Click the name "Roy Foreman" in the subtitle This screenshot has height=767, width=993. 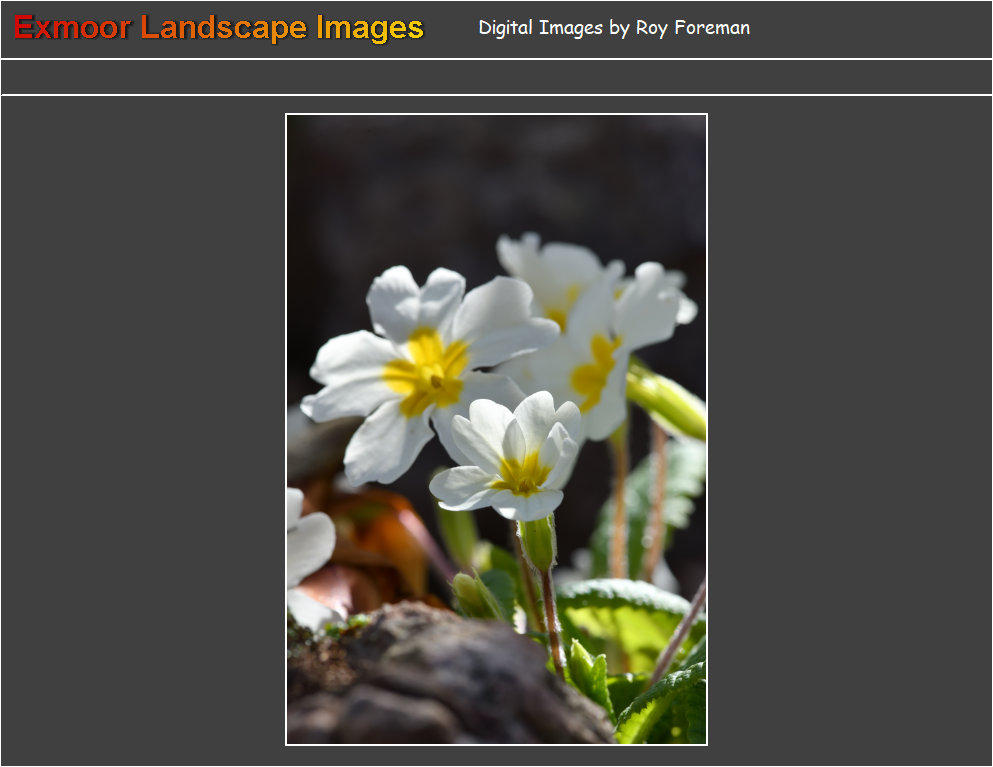692,28
